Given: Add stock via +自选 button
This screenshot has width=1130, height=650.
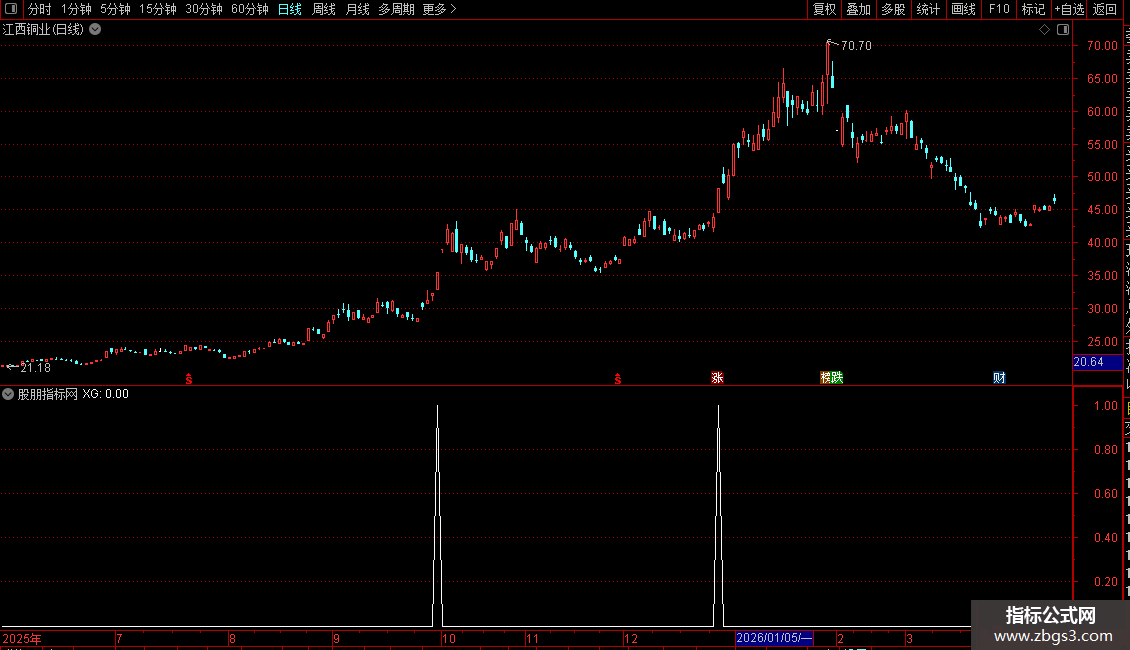Looking at the screenshot, I should [x=1069, y=9].
